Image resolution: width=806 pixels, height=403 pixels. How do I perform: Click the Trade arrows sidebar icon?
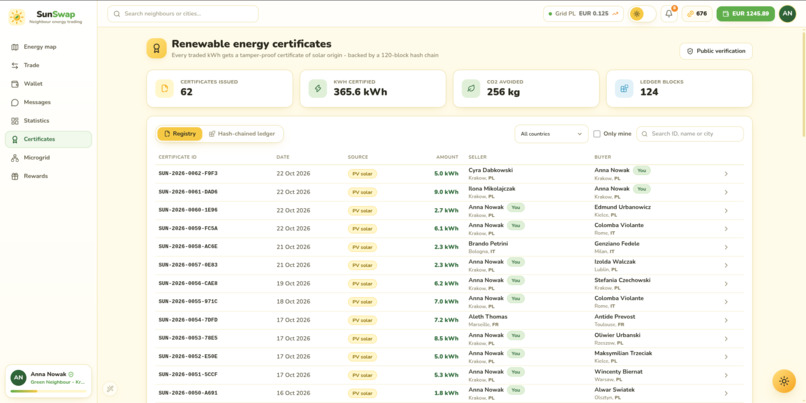click(15, 65)
